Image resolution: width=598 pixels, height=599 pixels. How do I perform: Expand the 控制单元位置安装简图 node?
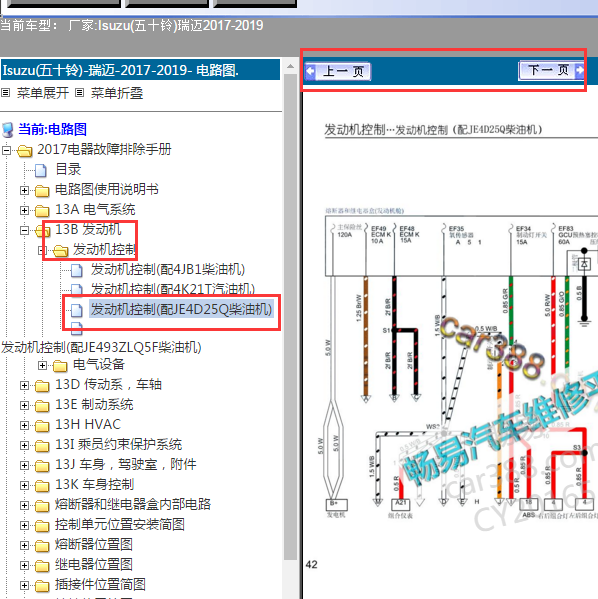click(x=24, y=526)
